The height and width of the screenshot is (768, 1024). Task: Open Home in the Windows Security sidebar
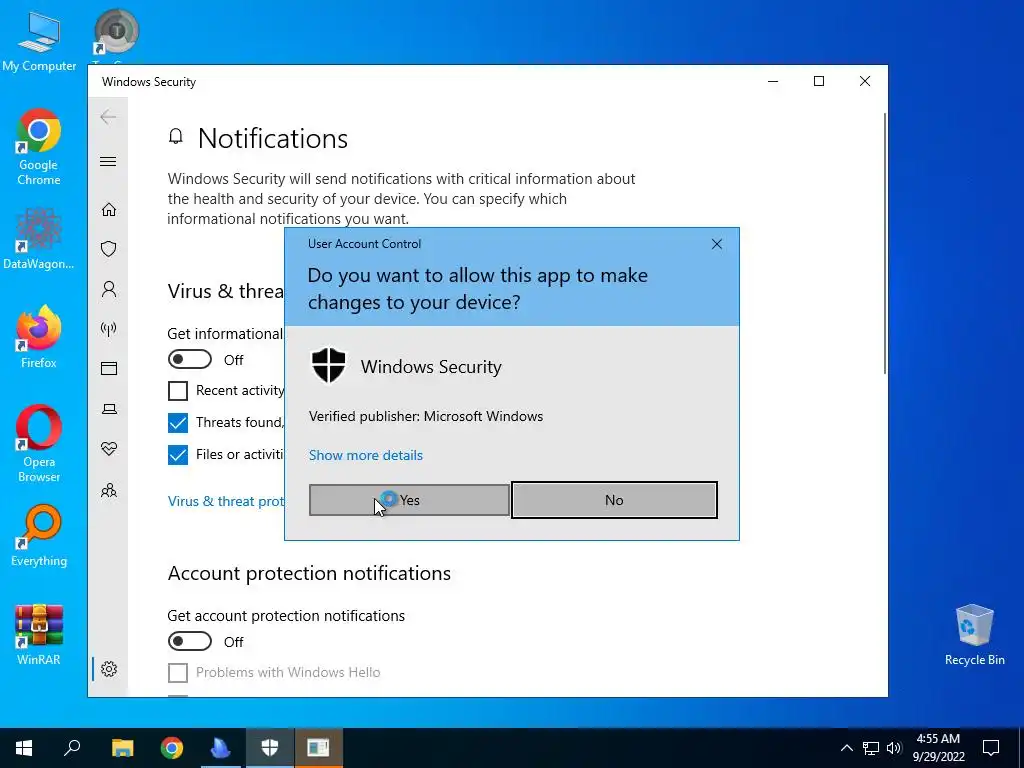click(x=109, y=210)
